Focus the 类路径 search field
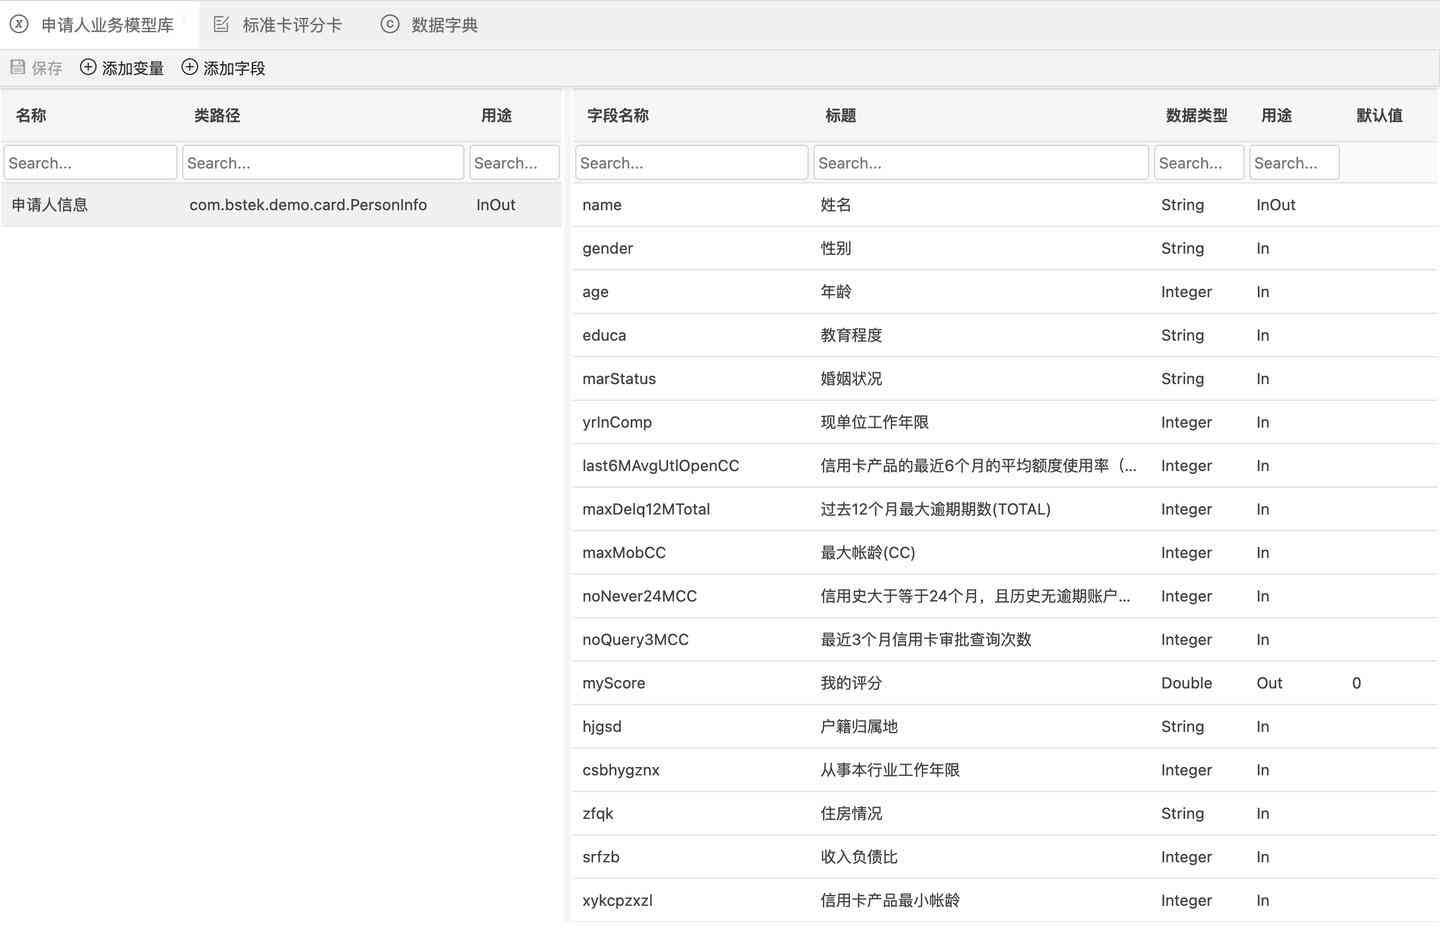Viewport: 1440px width, 935px height. [322, 163]
